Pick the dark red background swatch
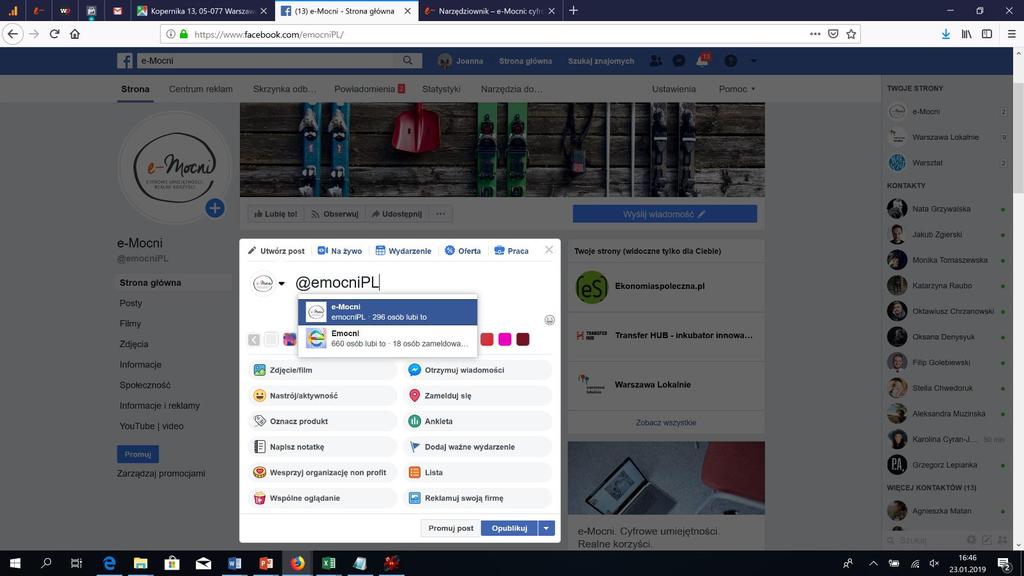Image resolution: width=1024 pixels, height=576 pixels. tap(523, 340)
